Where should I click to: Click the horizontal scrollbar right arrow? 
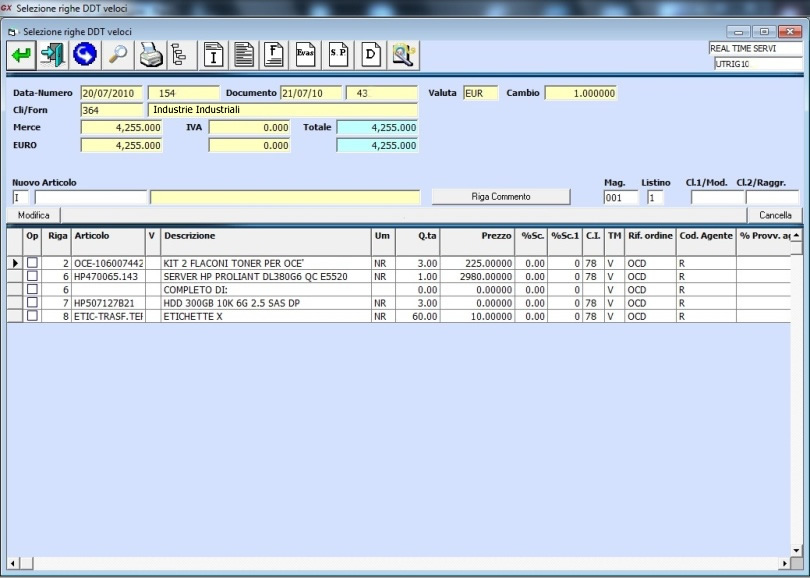click(x=785, y=563)
